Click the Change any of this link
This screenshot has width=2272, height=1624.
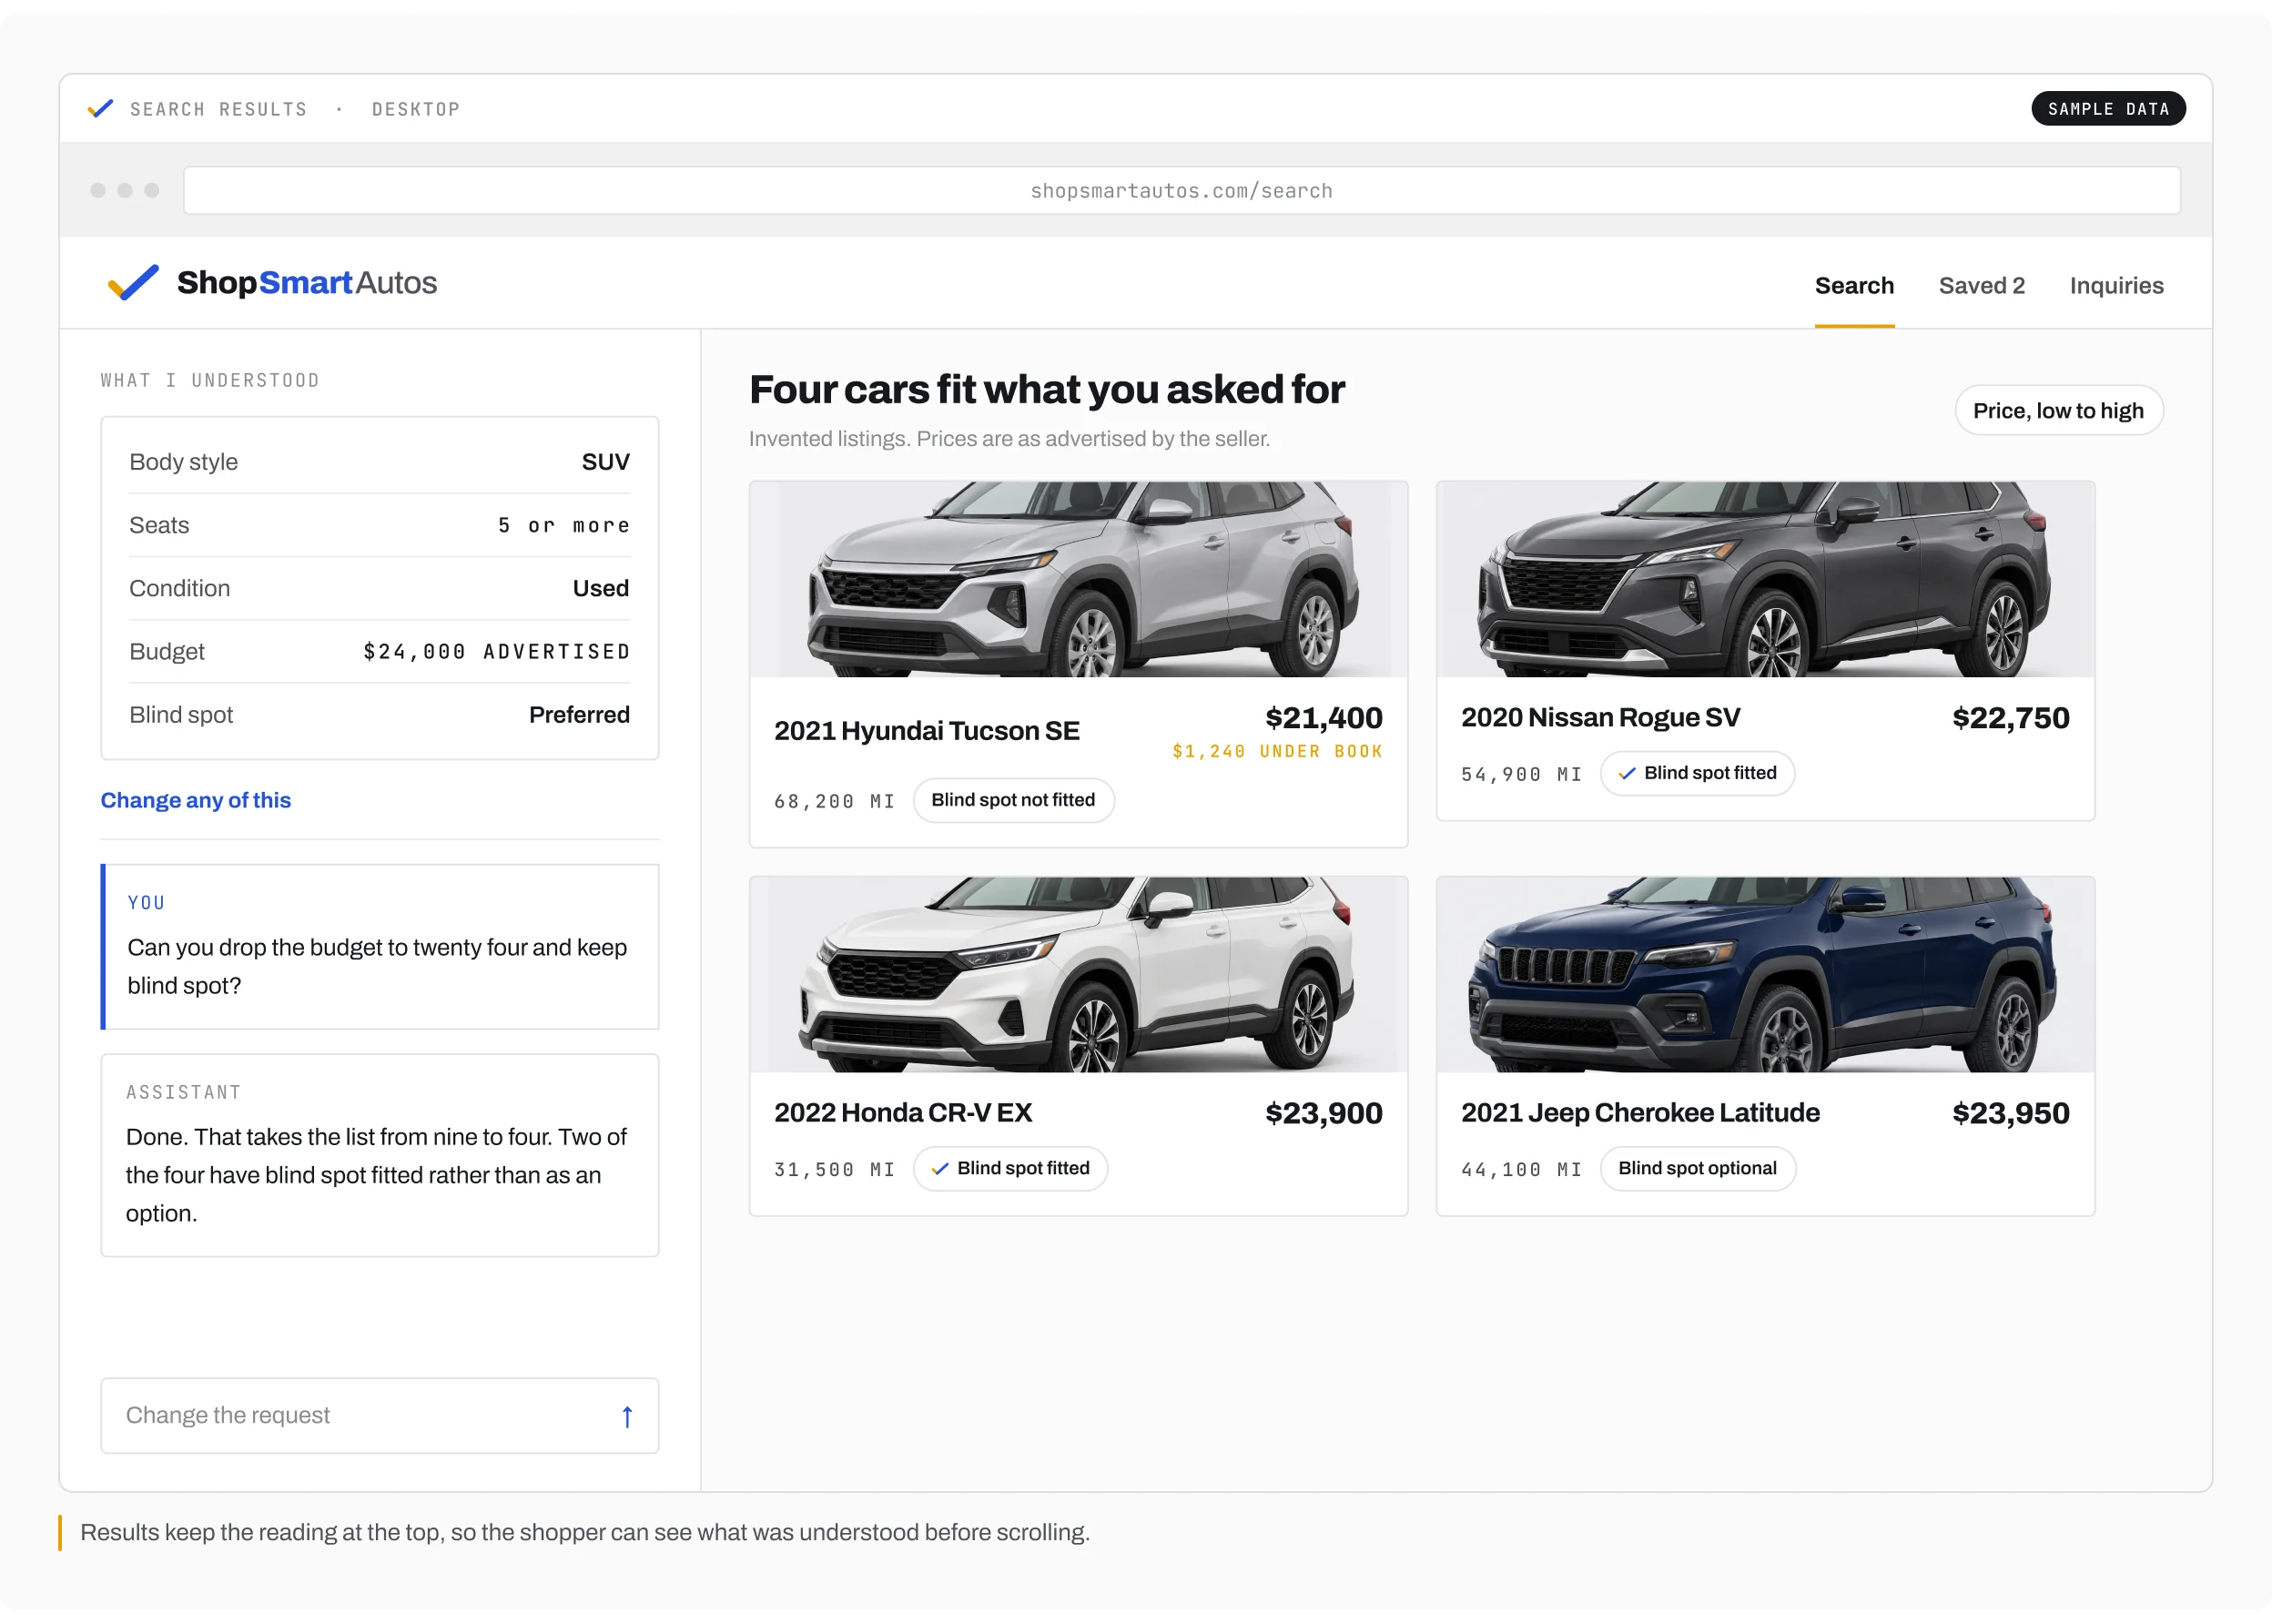[196, 800]
